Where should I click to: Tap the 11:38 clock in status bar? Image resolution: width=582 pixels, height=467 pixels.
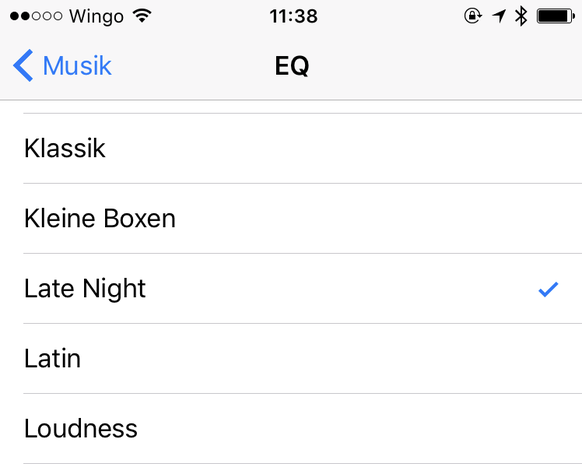coord(294,16)
